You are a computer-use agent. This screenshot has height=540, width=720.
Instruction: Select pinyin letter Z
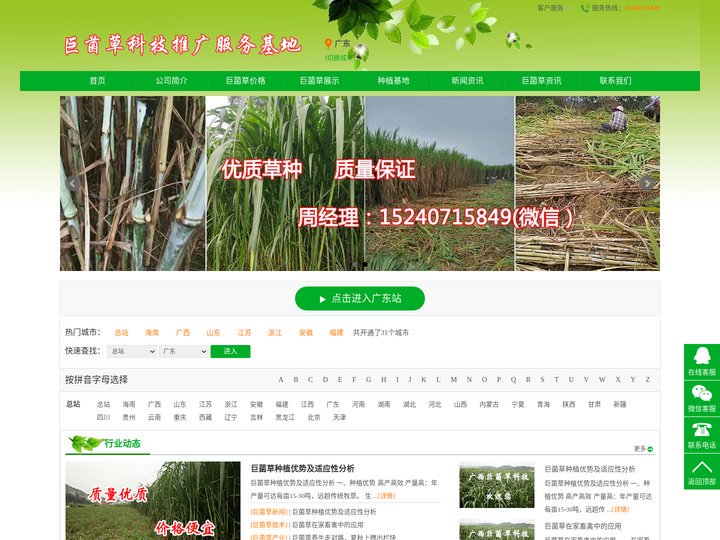click(x=648, y=380)
